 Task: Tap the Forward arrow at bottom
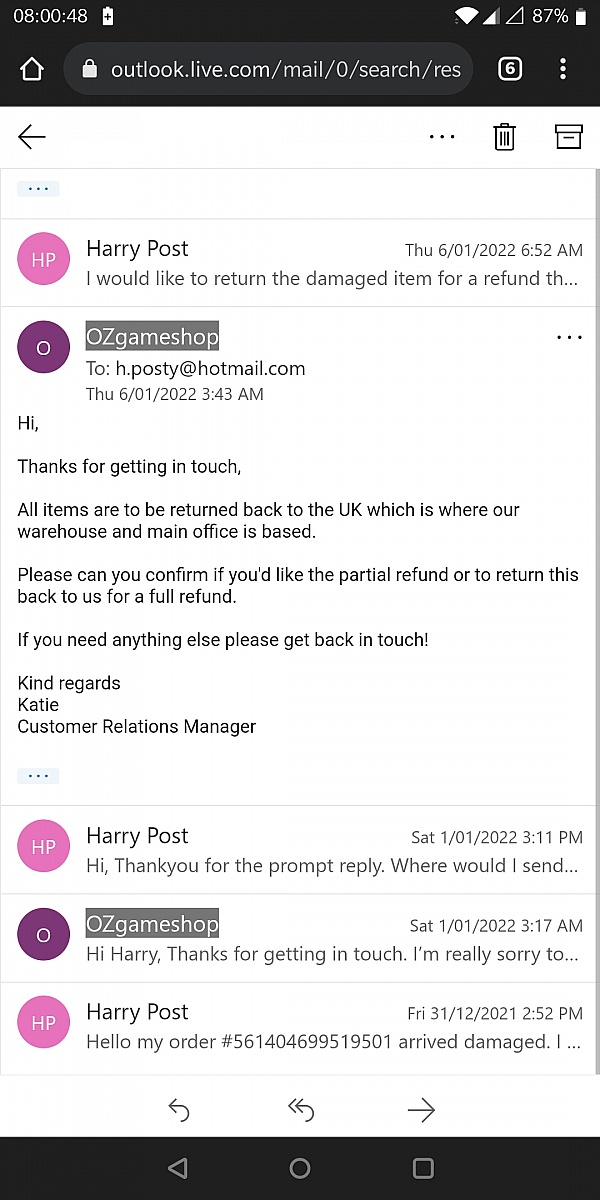coord(421,1109)
